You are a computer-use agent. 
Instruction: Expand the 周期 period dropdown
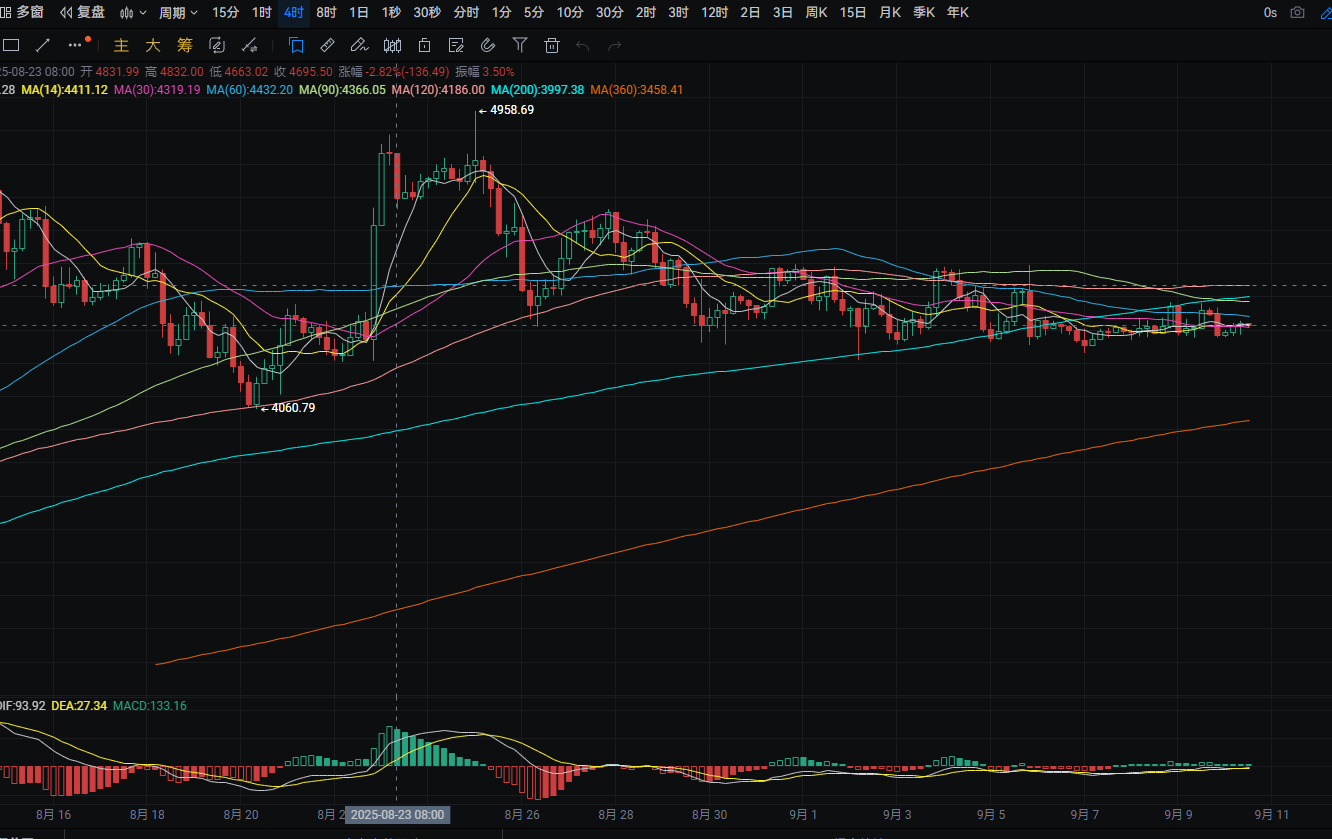pyautogui.click(x=178, y=13)
